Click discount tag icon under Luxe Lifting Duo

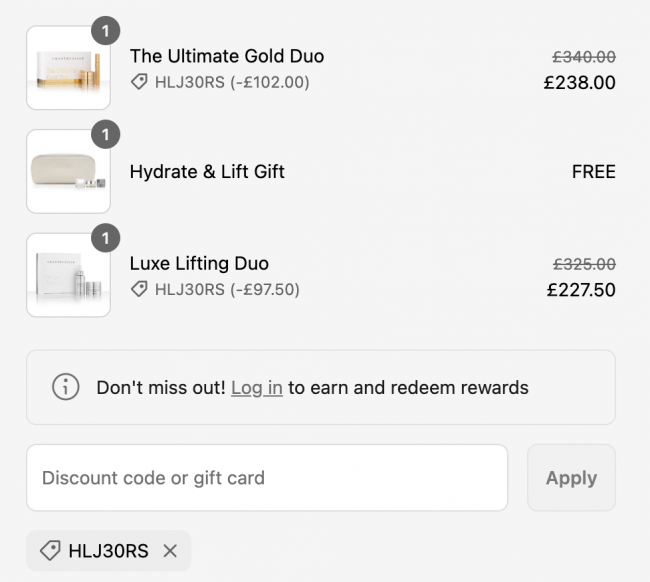[x=139, y=290]
